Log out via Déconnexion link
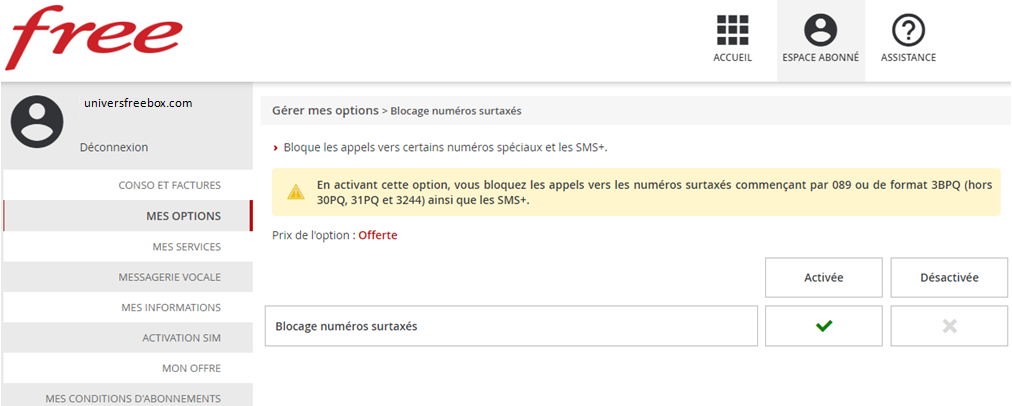The image size is (1012, 406). point(114,147)
